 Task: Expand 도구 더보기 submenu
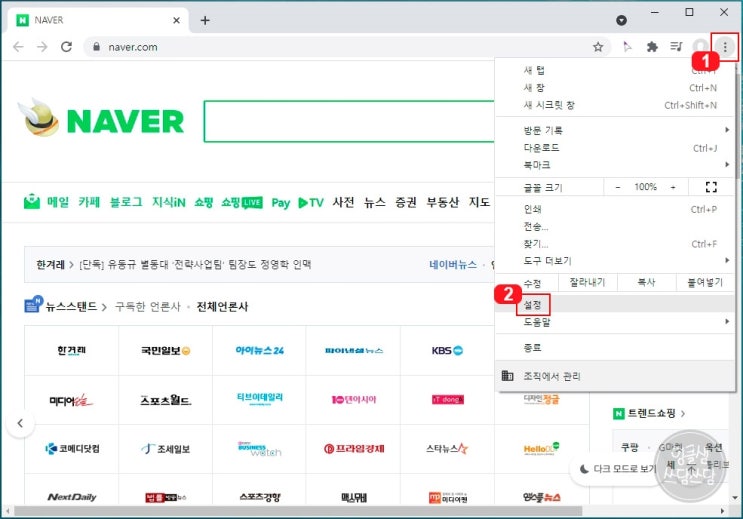coord(615,261)
